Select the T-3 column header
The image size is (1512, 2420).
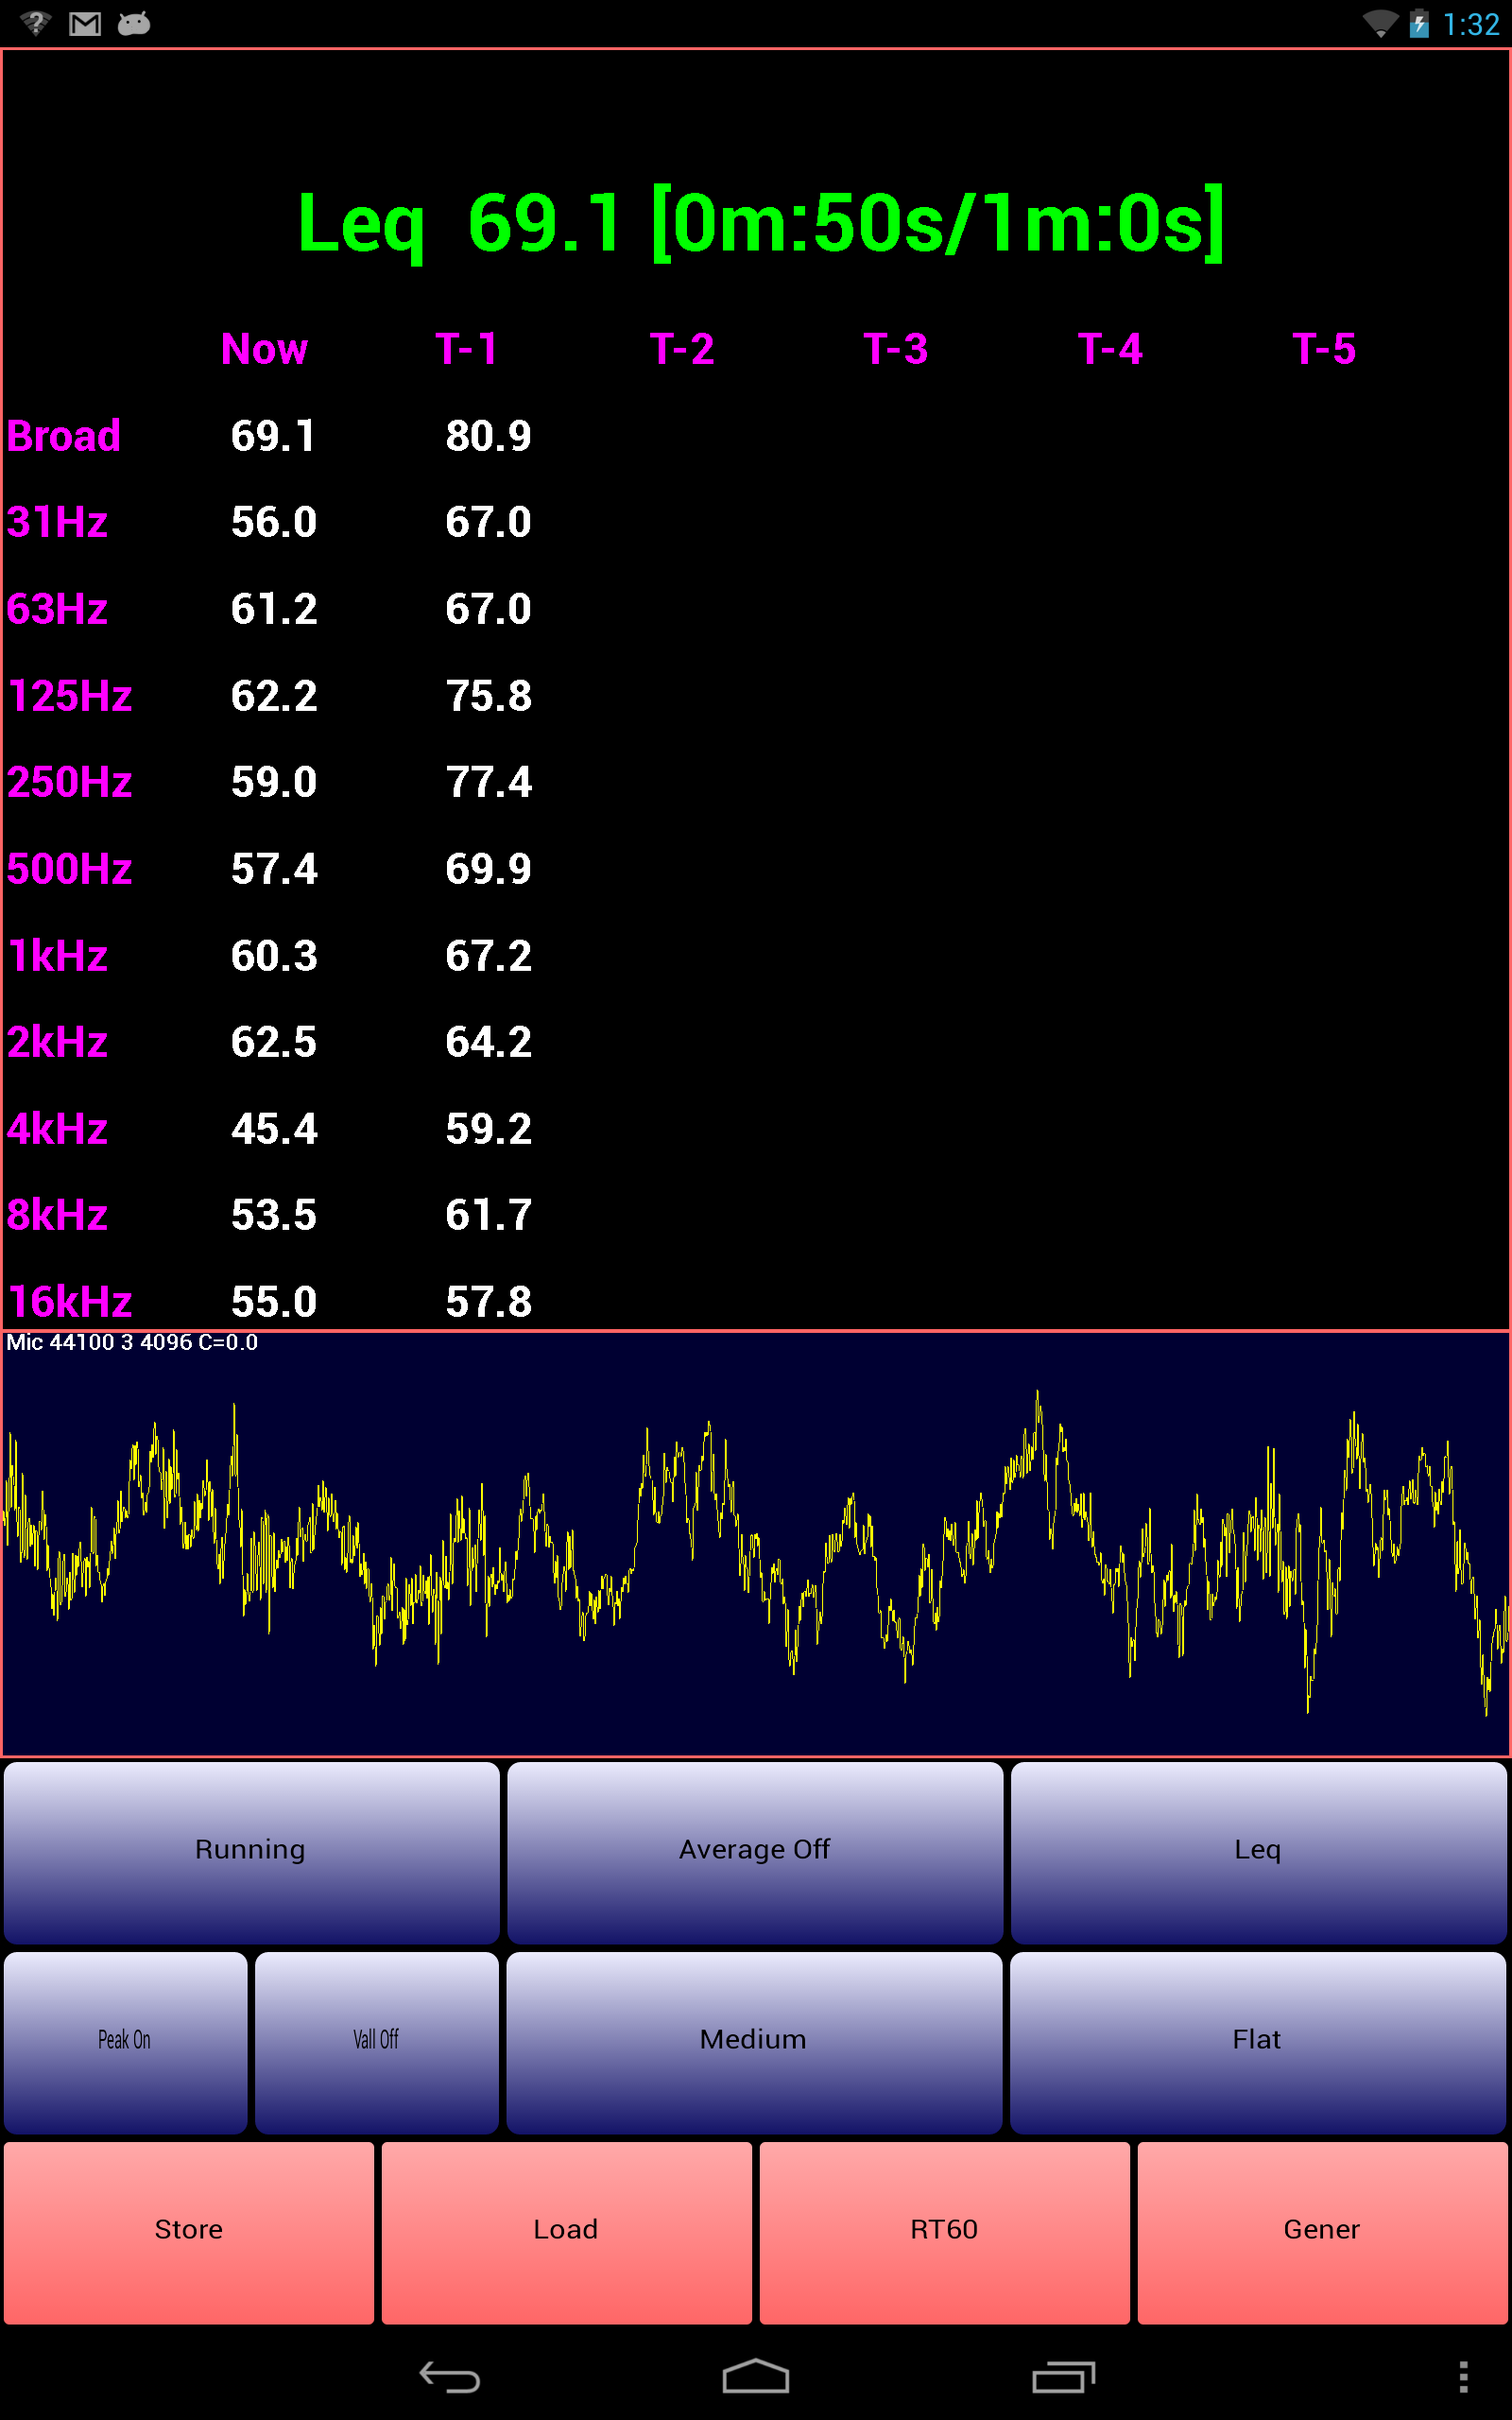[896, 349]
